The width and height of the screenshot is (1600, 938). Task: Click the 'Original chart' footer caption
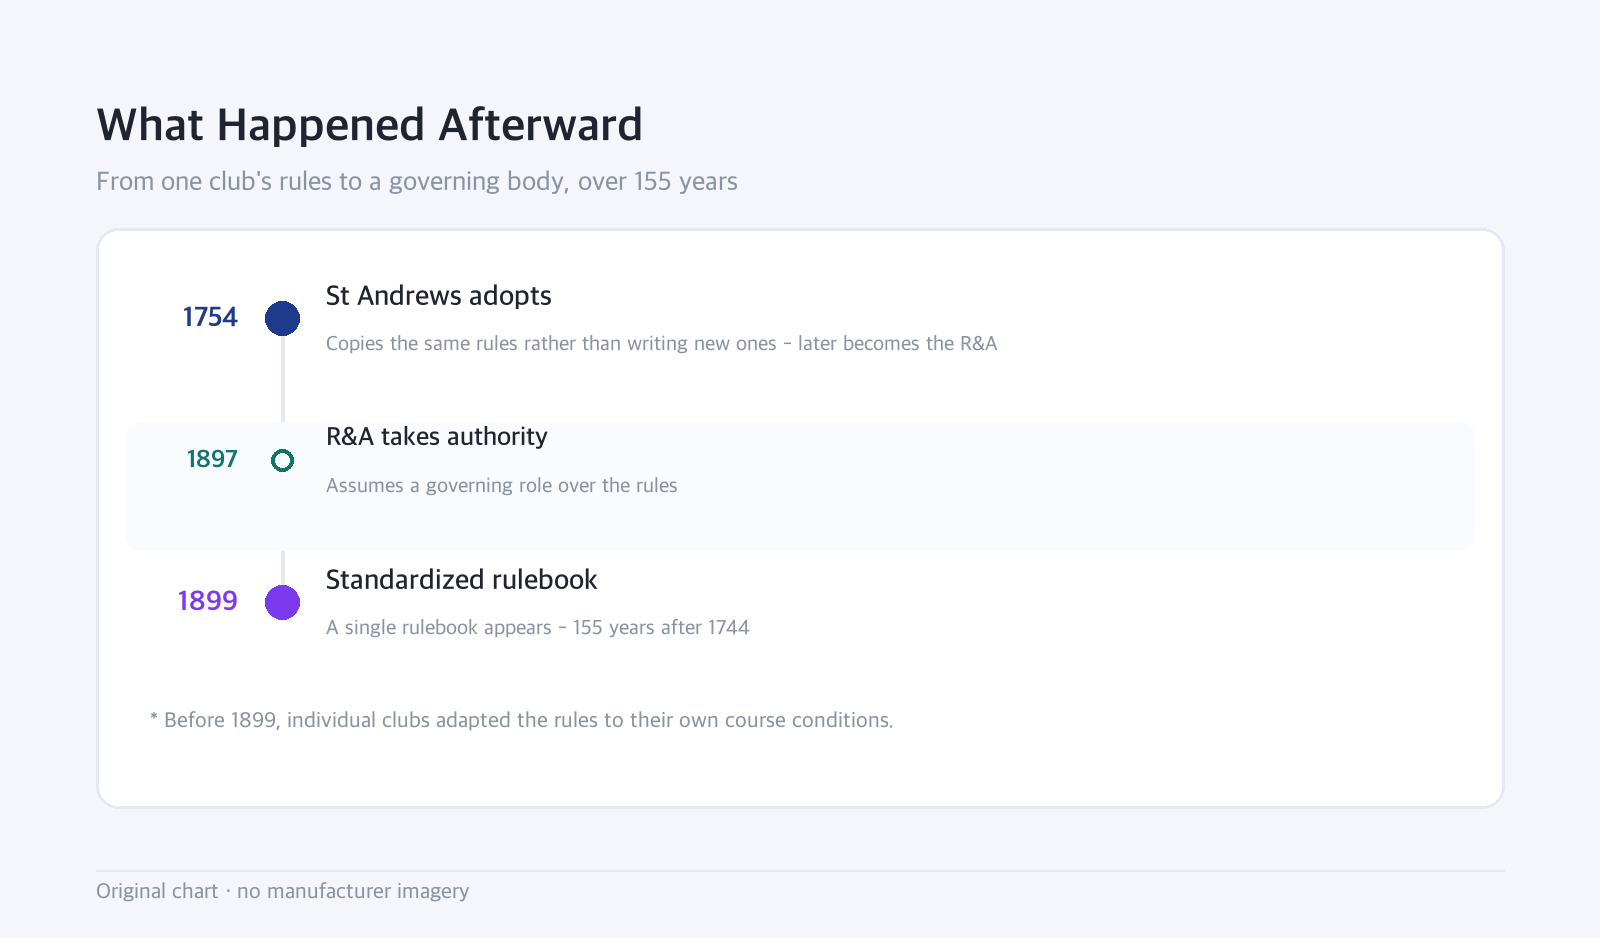pyautogui.click(x=282, y=891)
